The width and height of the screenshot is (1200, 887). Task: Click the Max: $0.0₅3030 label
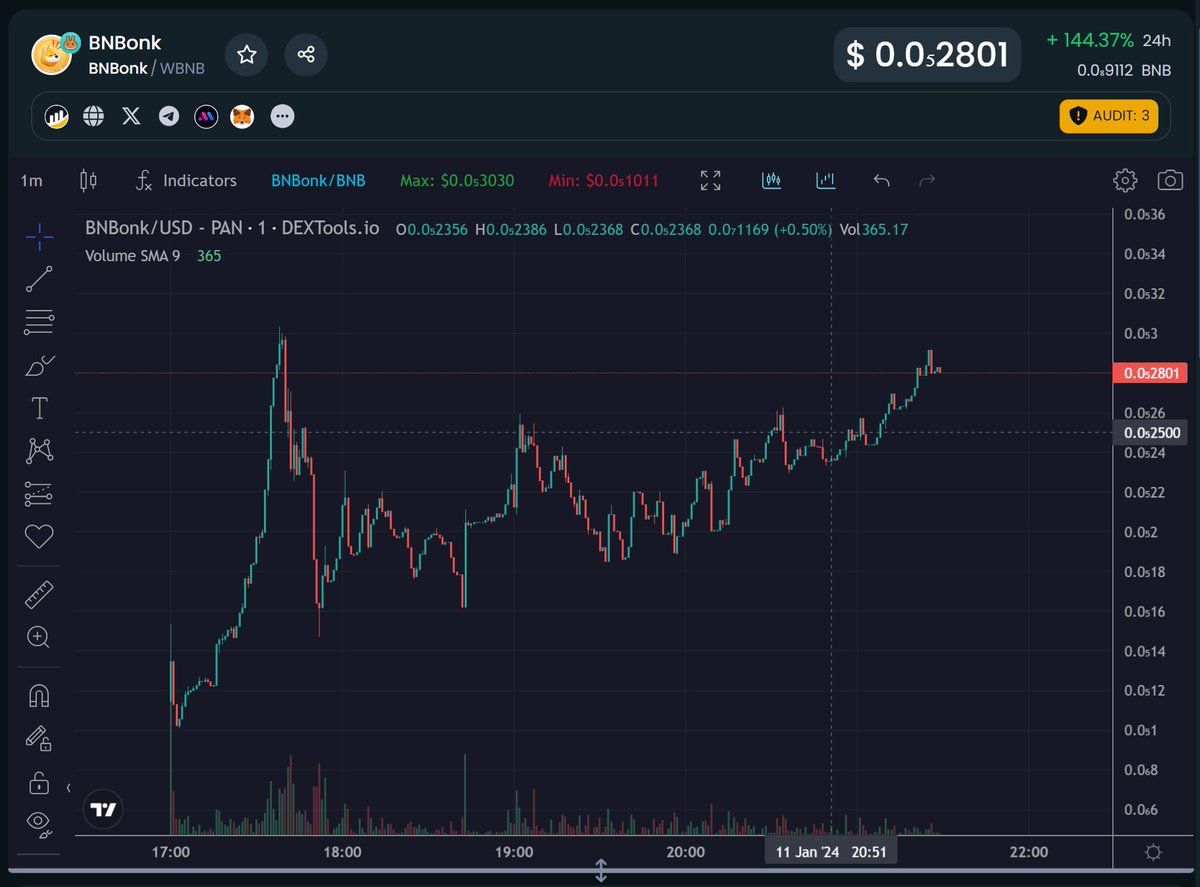click(457, 181)
